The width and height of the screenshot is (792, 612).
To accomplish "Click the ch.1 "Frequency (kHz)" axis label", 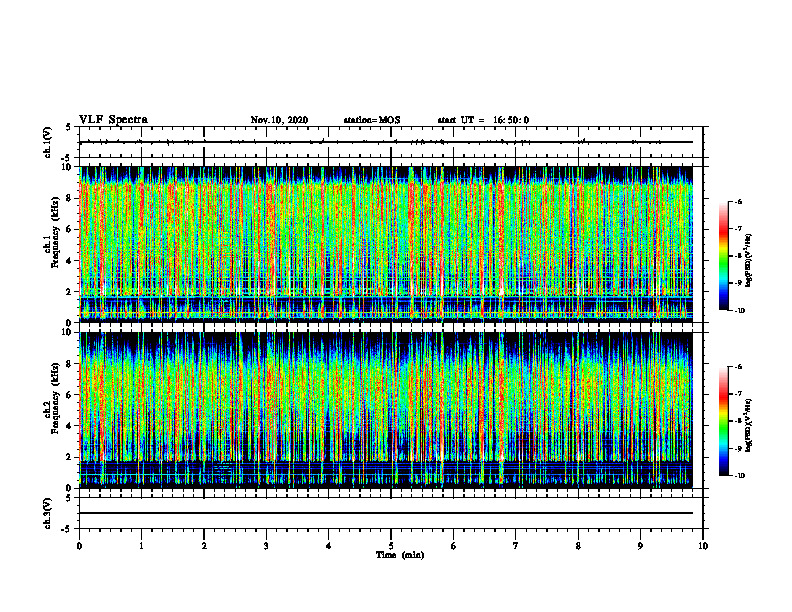I will point(55,232).
